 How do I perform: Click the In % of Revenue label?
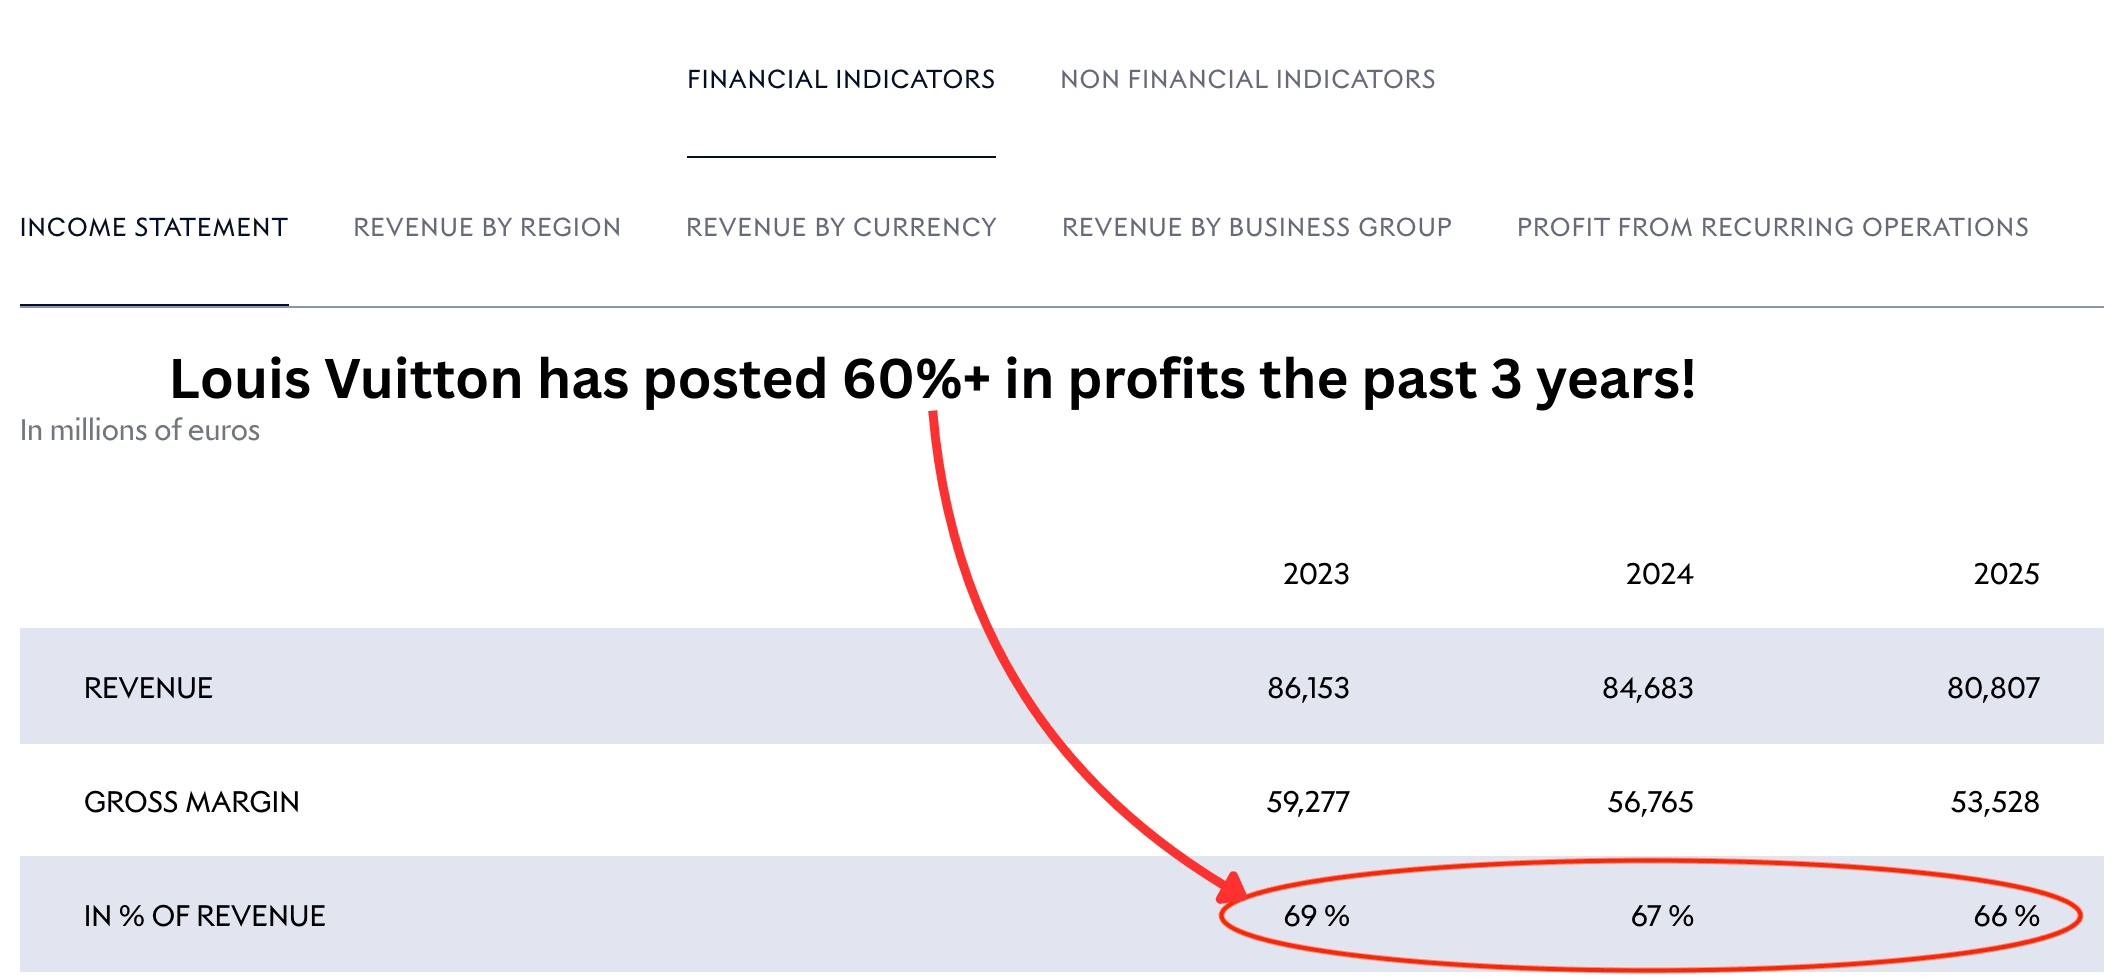click(x=204, y=916)
